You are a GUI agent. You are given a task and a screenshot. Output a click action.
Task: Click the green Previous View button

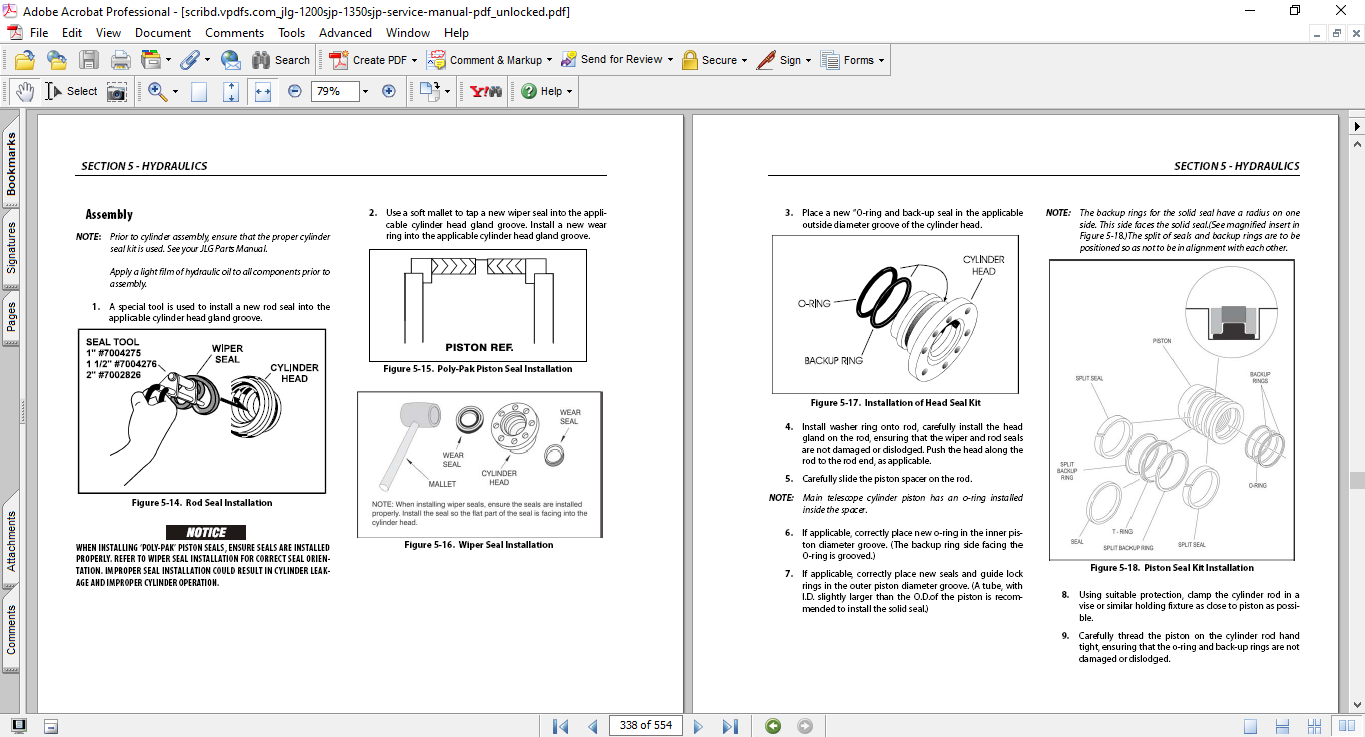point(772,726)
